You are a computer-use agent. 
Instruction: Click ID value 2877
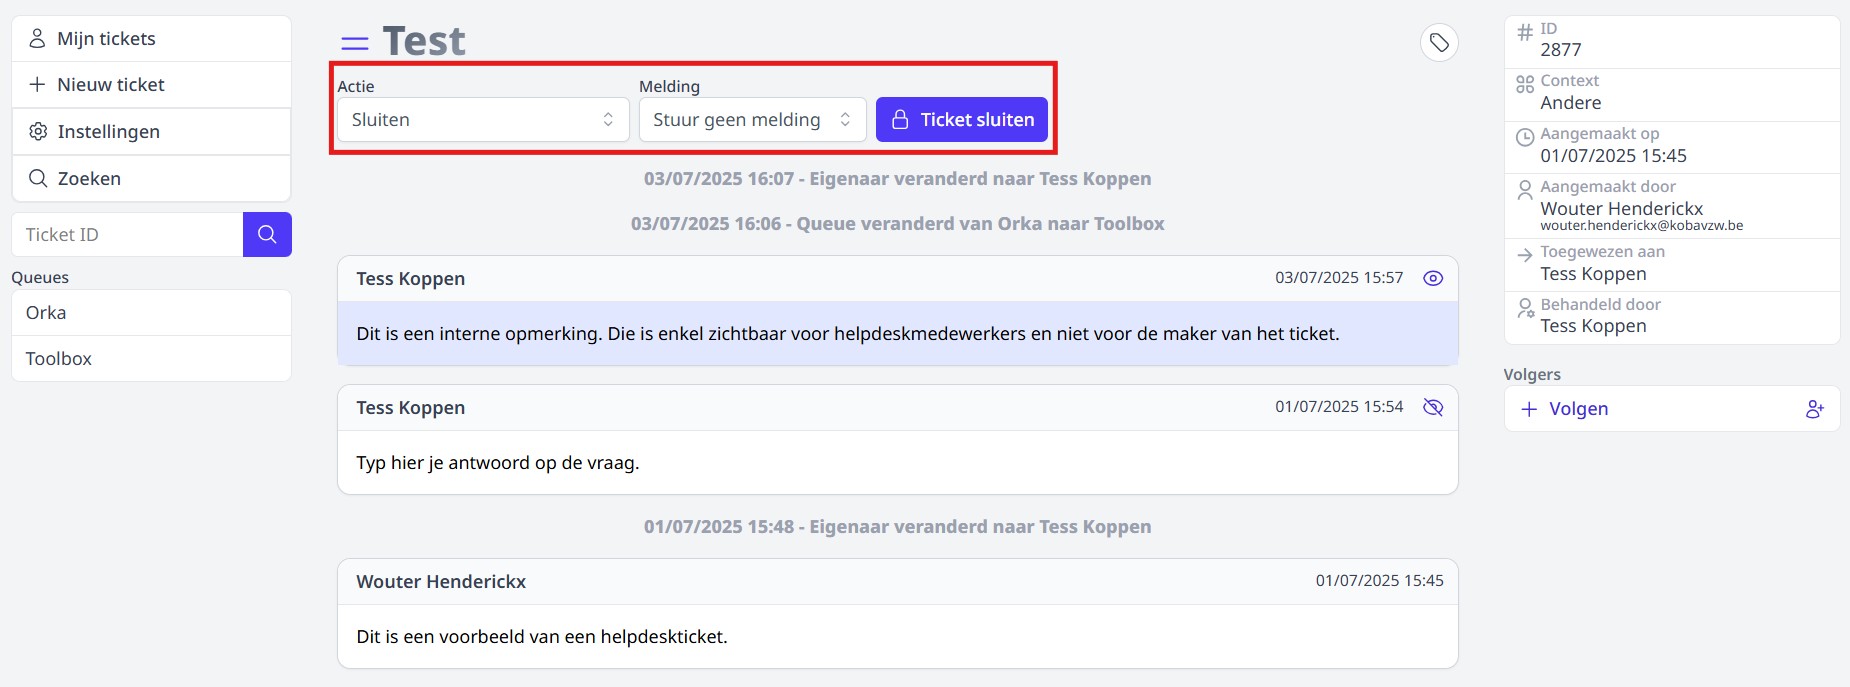[x=1561, y=50]
